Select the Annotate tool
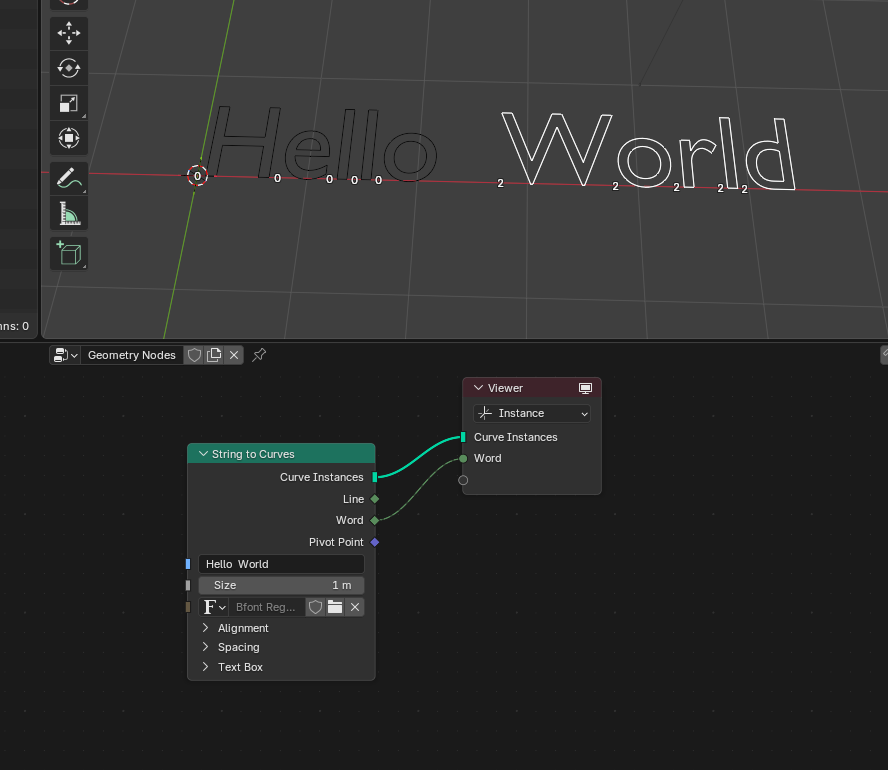 (69, 178)
